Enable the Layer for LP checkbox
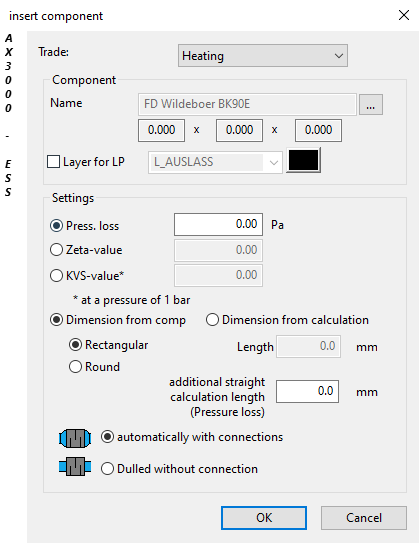This screenshot has width=420, height=544. 53,162
